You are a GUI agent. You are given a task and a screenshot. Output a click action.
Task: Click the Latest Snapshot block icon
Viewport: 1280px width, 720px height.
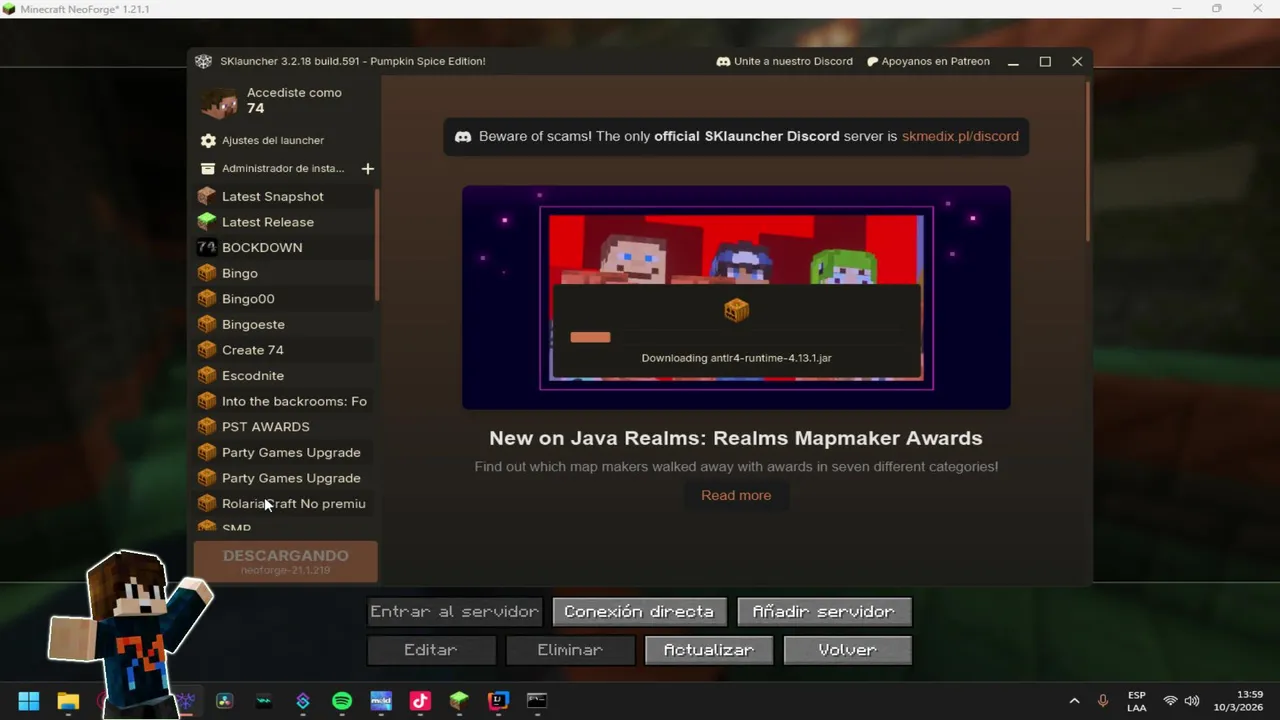207,196
